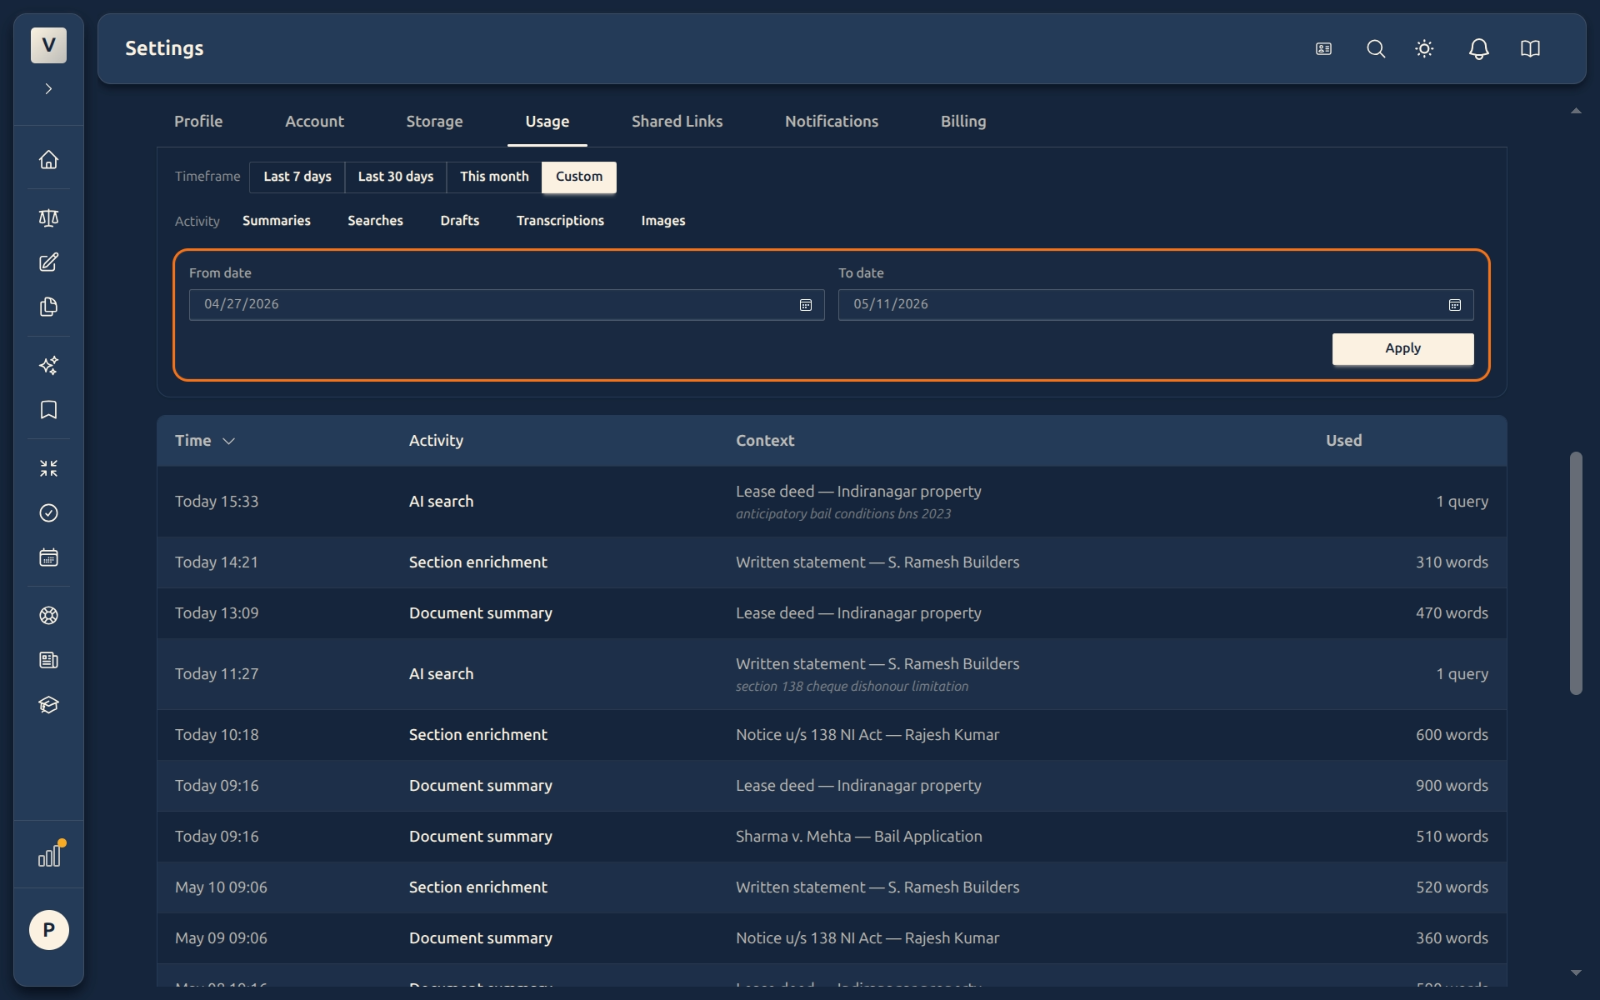This screenshot has width=1600, height=1000.
Task: Click the V workspace logo
Action: (48, 45)
